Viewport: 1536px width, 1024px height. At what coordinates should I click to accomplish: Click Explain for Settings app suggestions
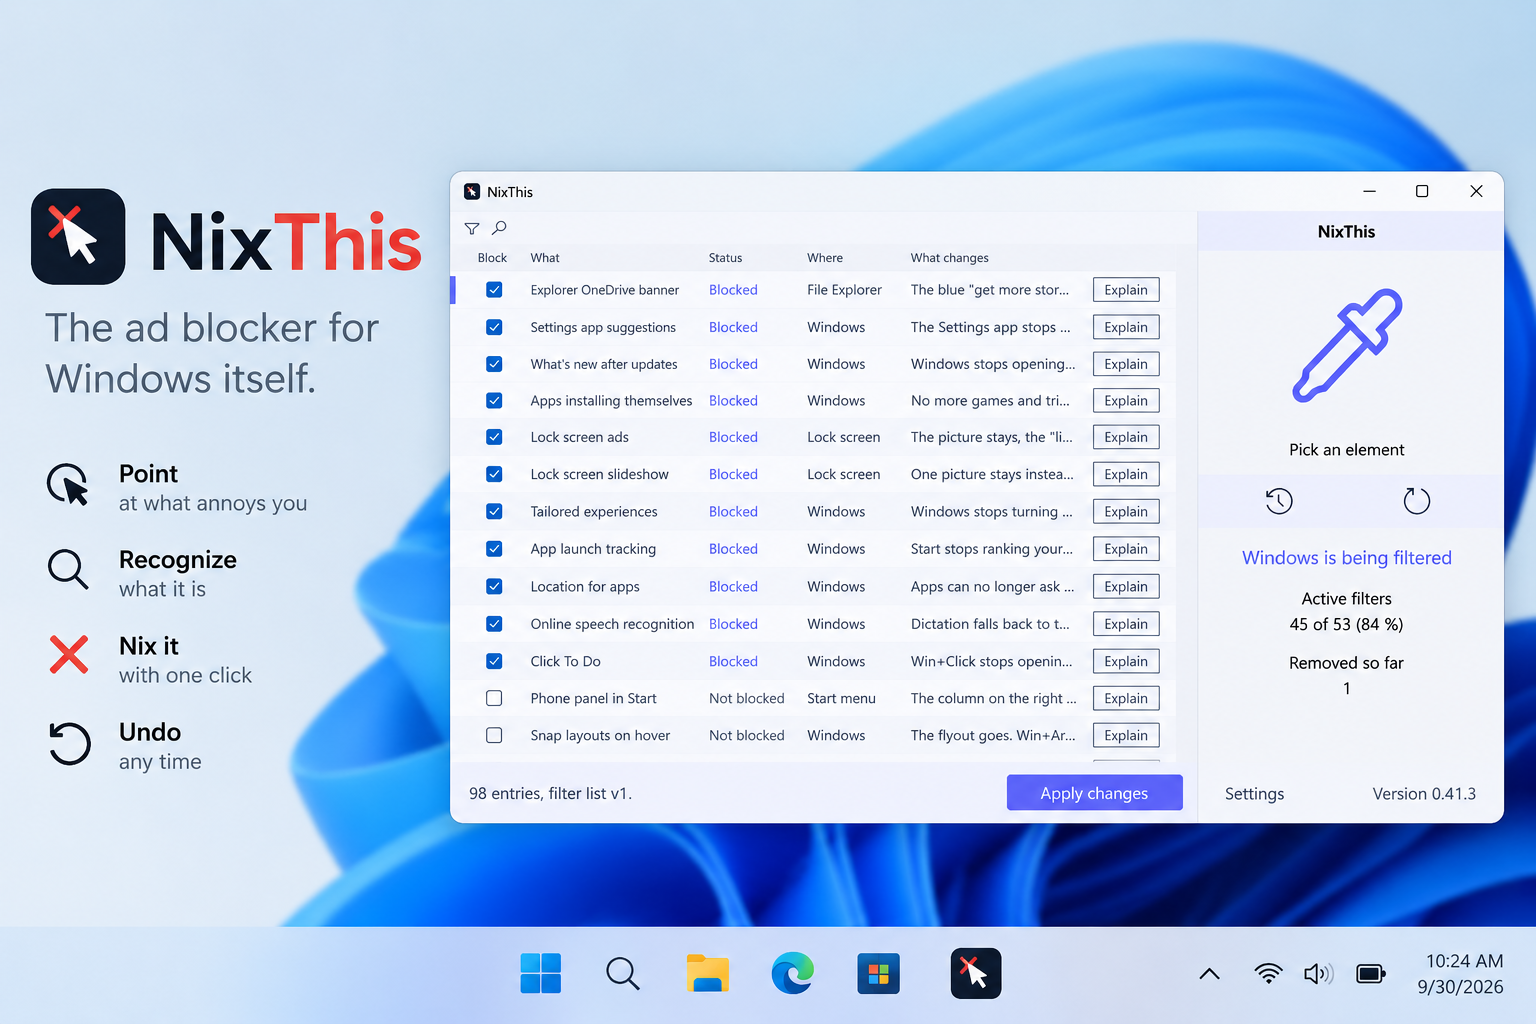coord(1126,327)
